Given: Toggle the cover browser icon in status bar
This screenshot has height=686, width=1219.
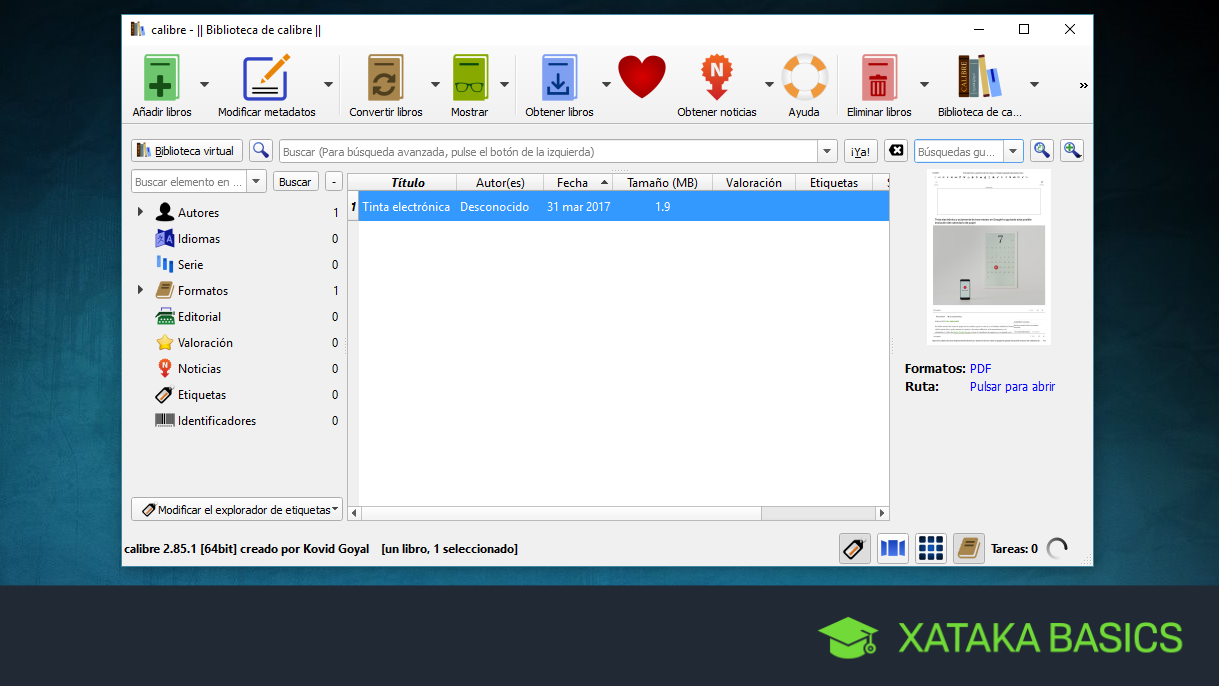Looking at the screenshot, I should (x=892, y=548).
